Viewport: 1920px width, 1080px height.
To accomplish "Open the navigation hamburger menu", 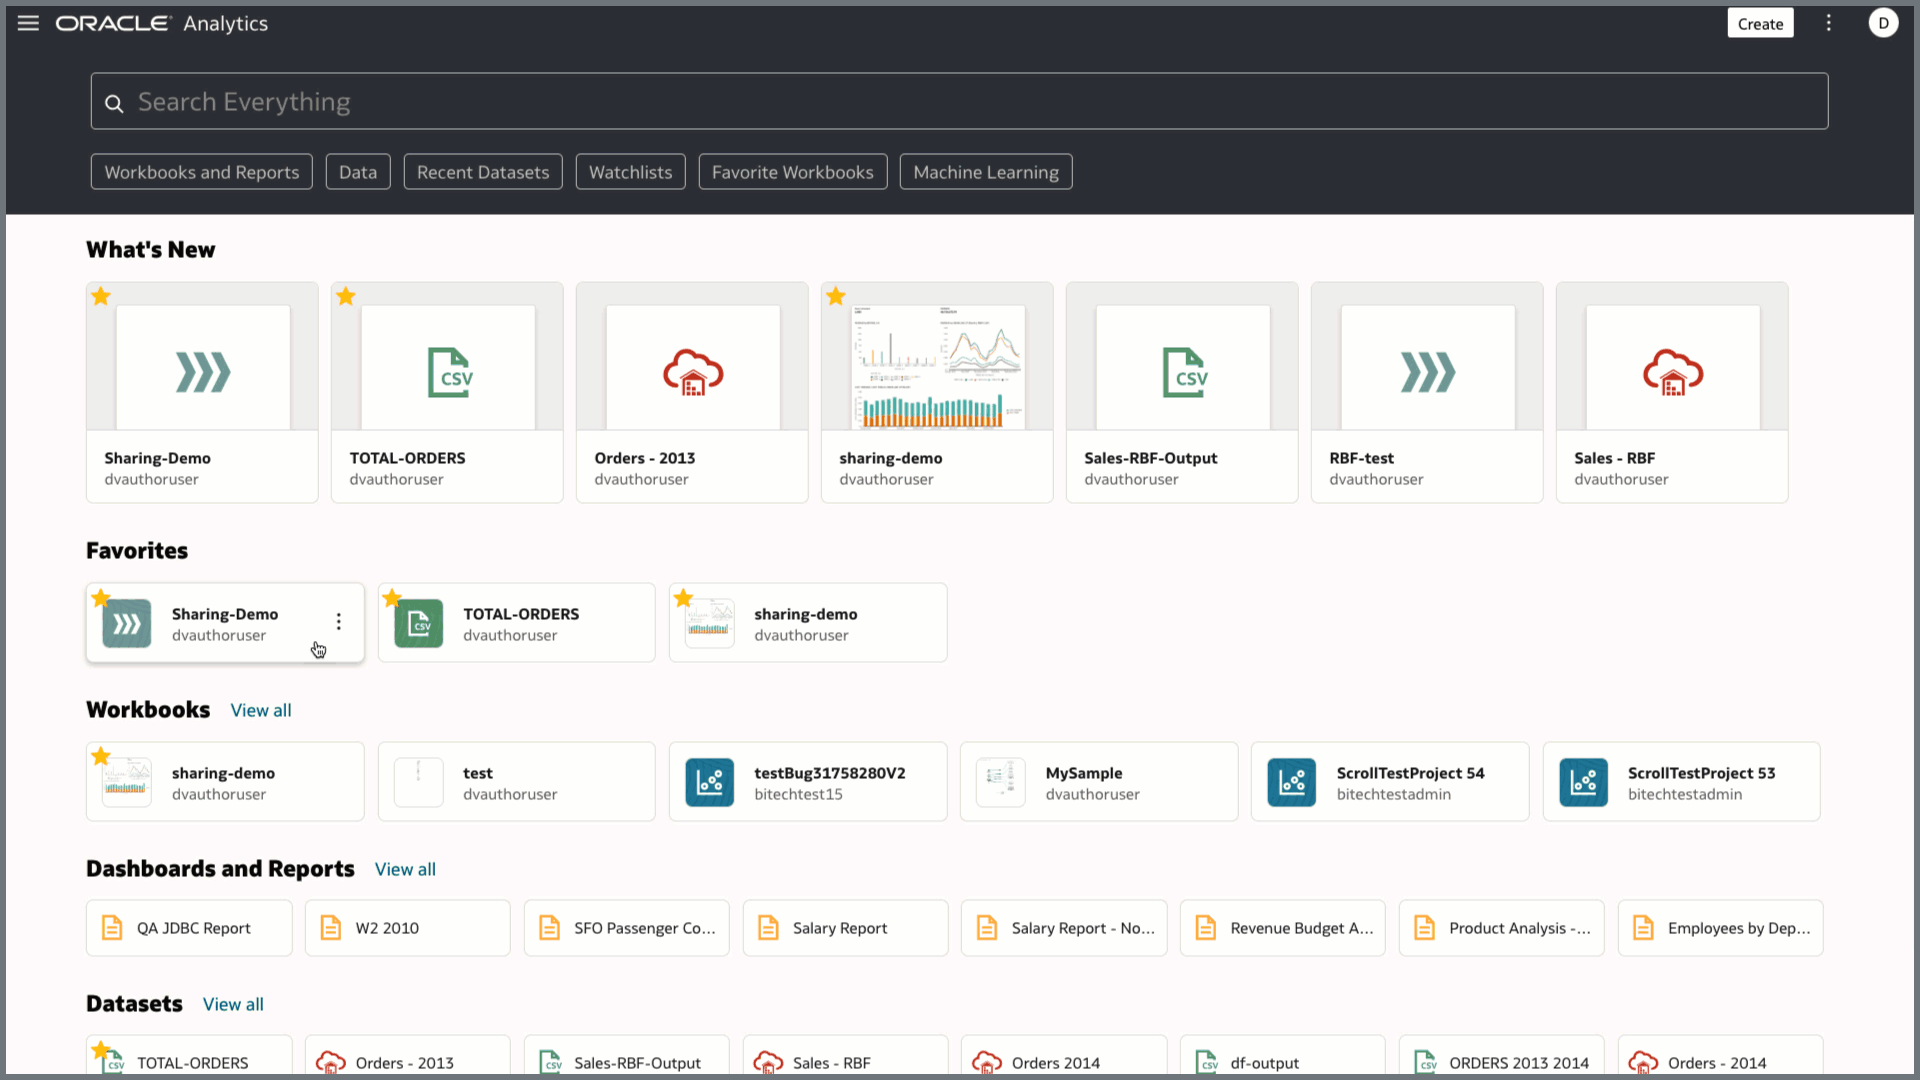I will tap(27, 23).
